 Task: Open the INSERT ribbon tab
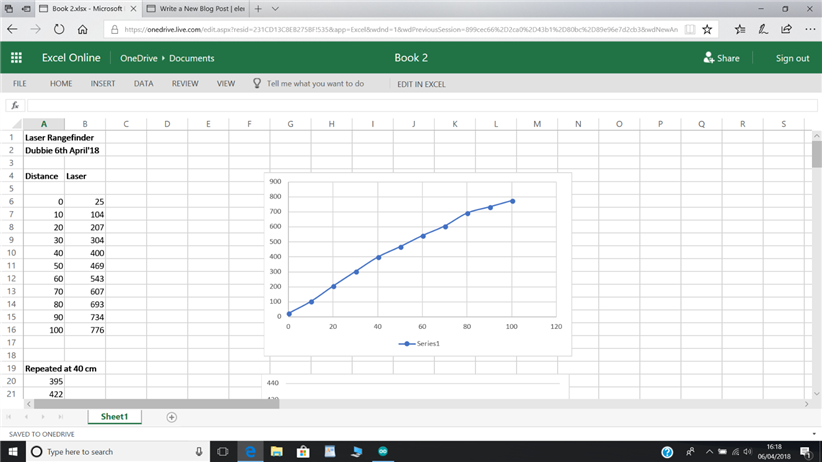[103, 83]
